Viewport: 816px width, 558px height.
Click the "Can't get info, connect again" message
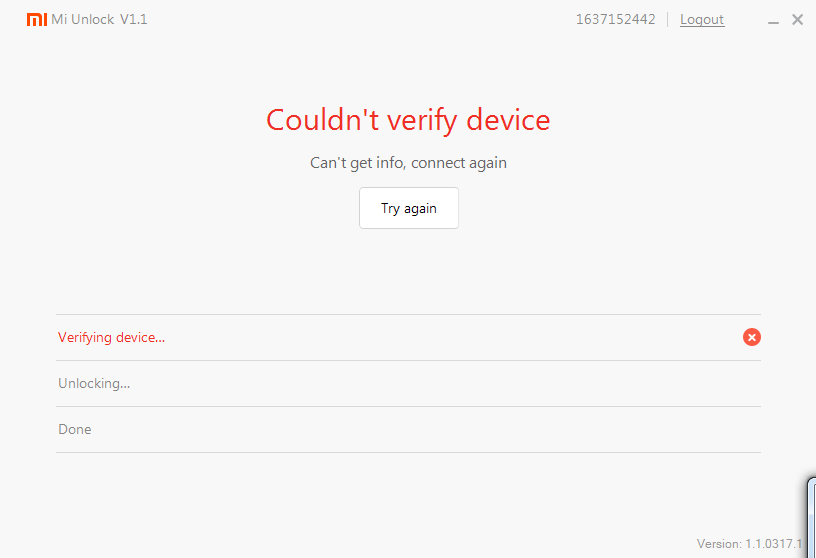point(408,162)
